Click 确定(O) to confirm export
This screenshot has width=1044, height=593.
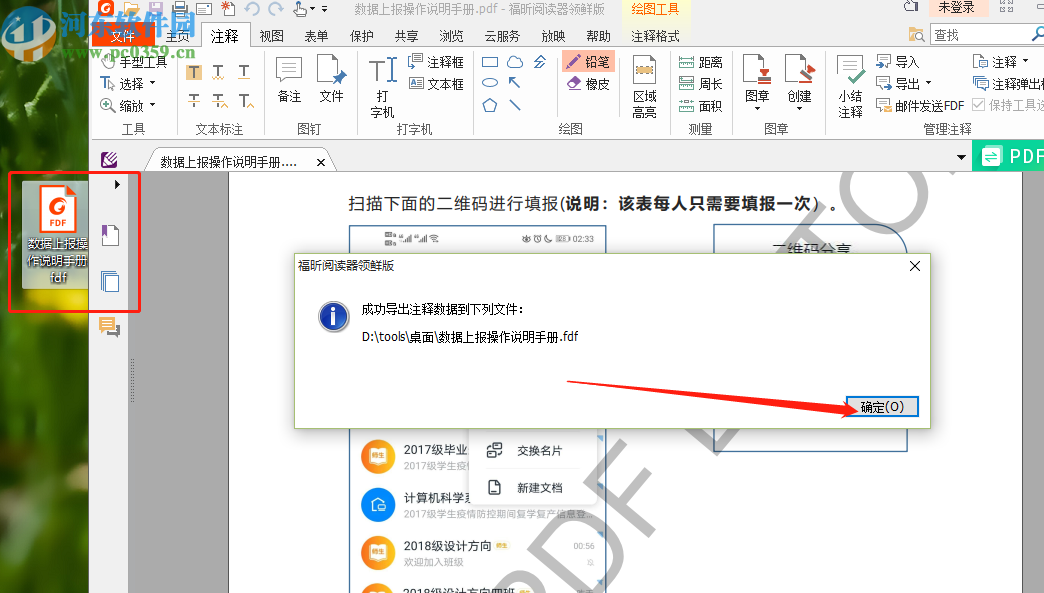[x=881, y=406]
